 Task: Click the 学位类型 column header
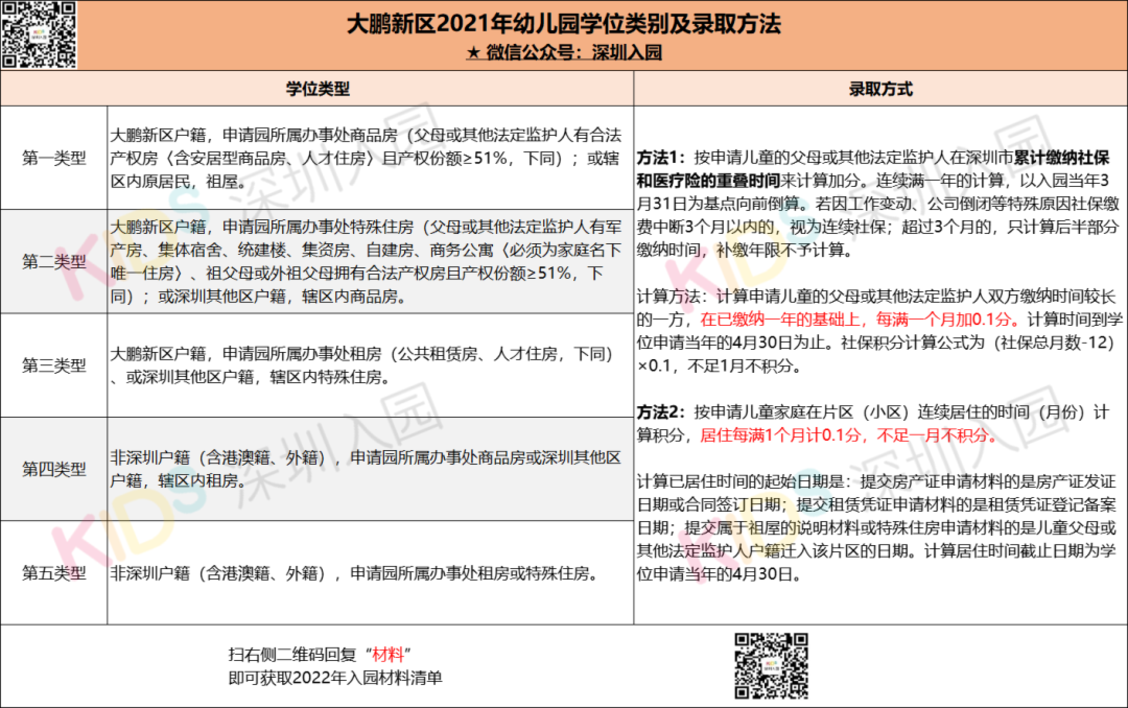[317, 89]
